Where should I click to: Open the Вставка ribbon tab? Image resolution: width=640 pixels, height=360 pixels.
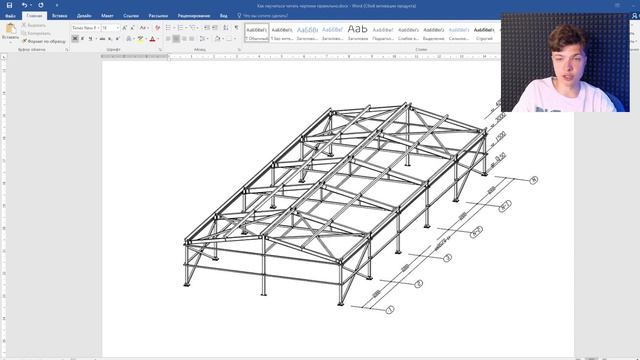pos(60,16)
